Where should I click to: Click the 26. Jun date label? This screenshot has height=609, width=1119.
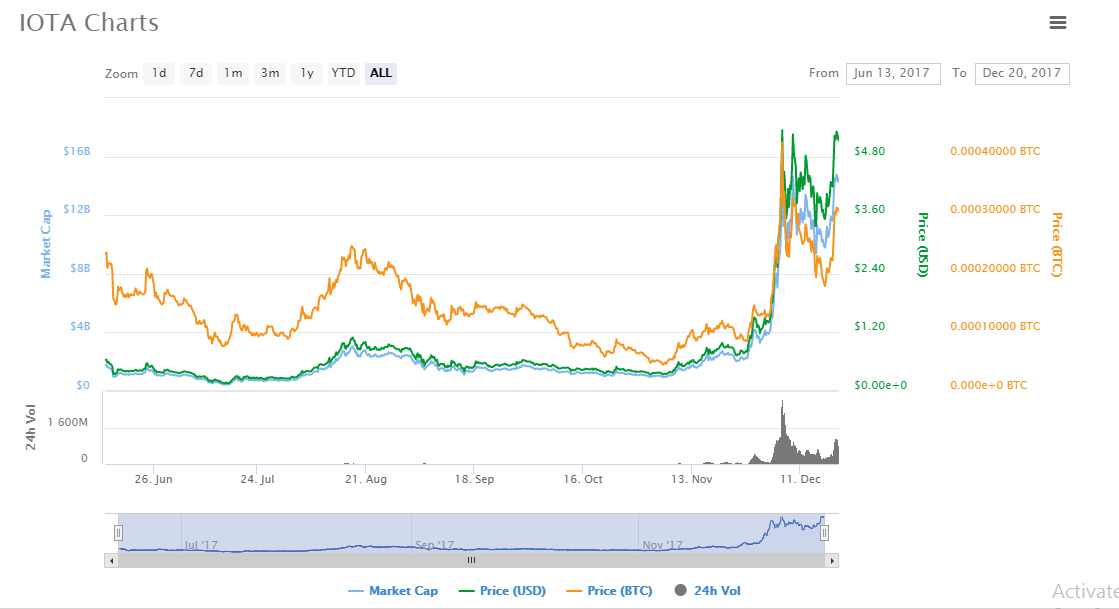click(x=153, y=479)
